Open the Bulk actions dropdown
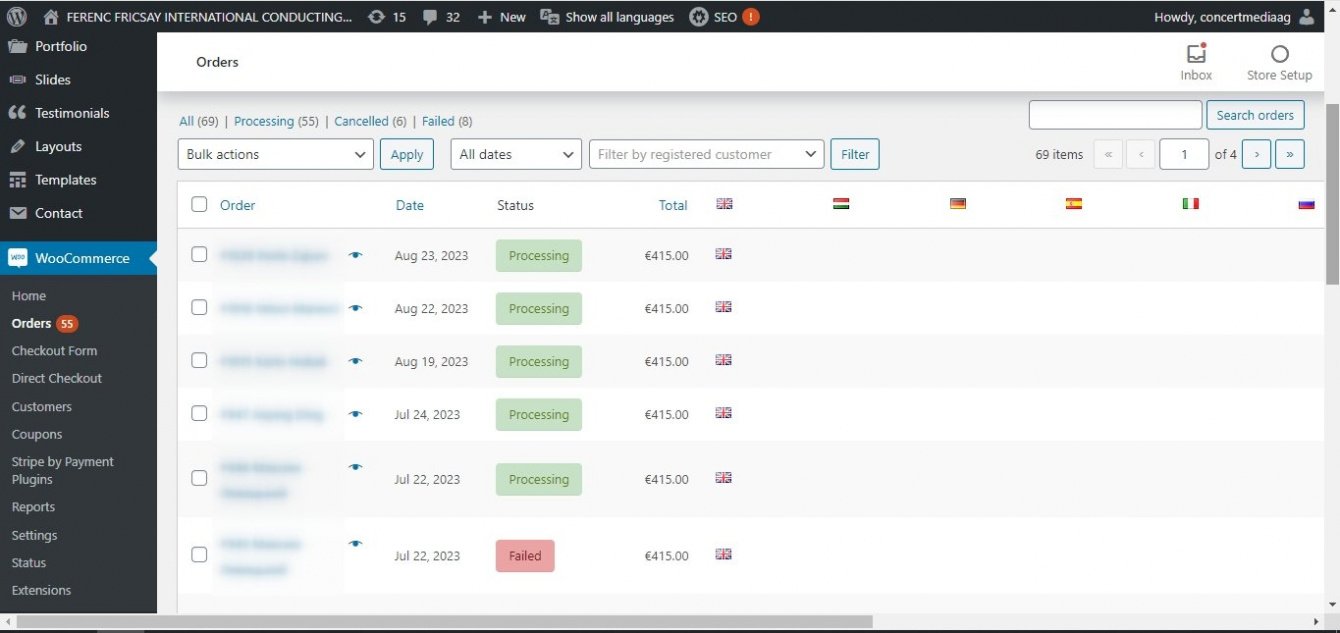The image size is (1340, 633). (276, 154)
